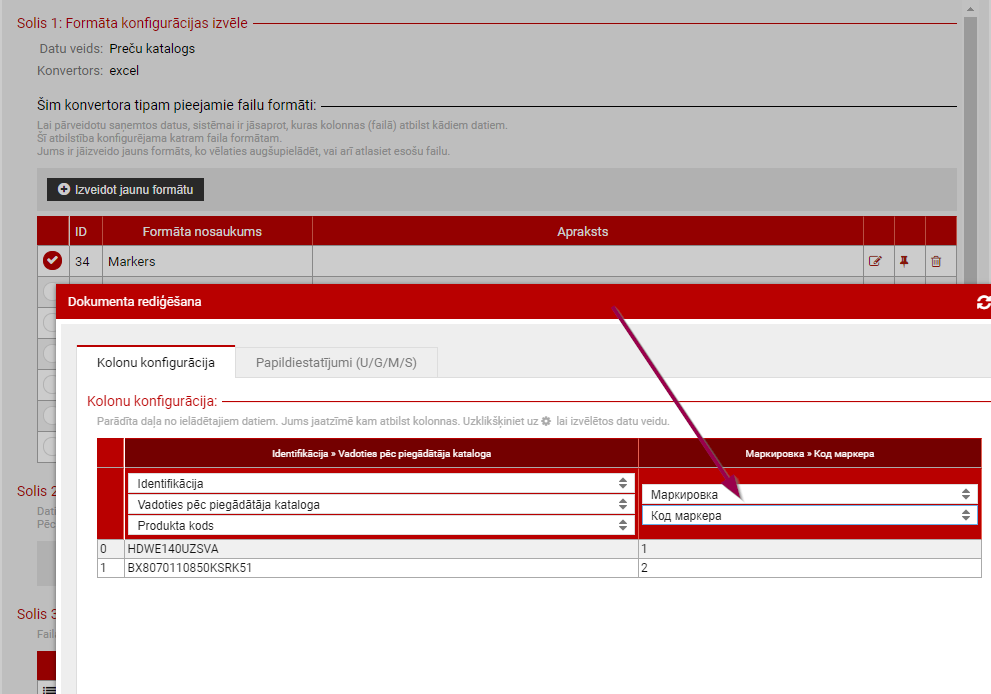The width and height of the screenshot is (991, 694).
Task: Click the edit icon in the Markers row
Action: click(x=875, y=262)
